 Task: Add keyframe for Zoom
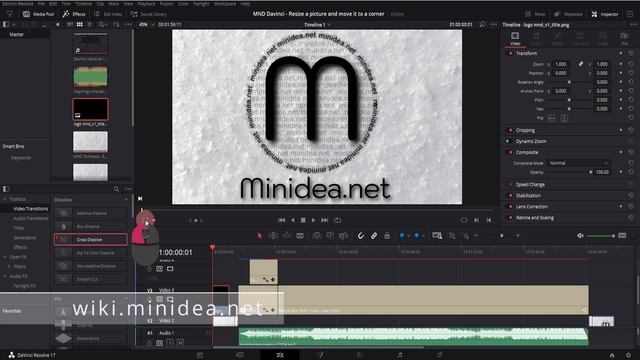(x=621, y=64)
